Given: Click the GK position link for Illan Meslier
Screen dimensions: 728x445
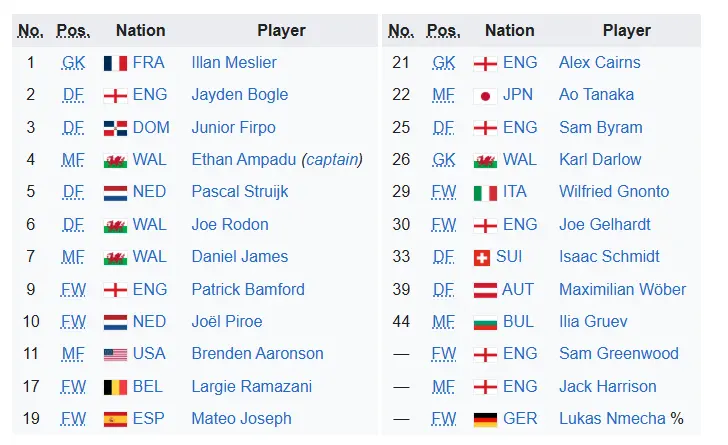Looking at the screenshot, I should (73, 63).
